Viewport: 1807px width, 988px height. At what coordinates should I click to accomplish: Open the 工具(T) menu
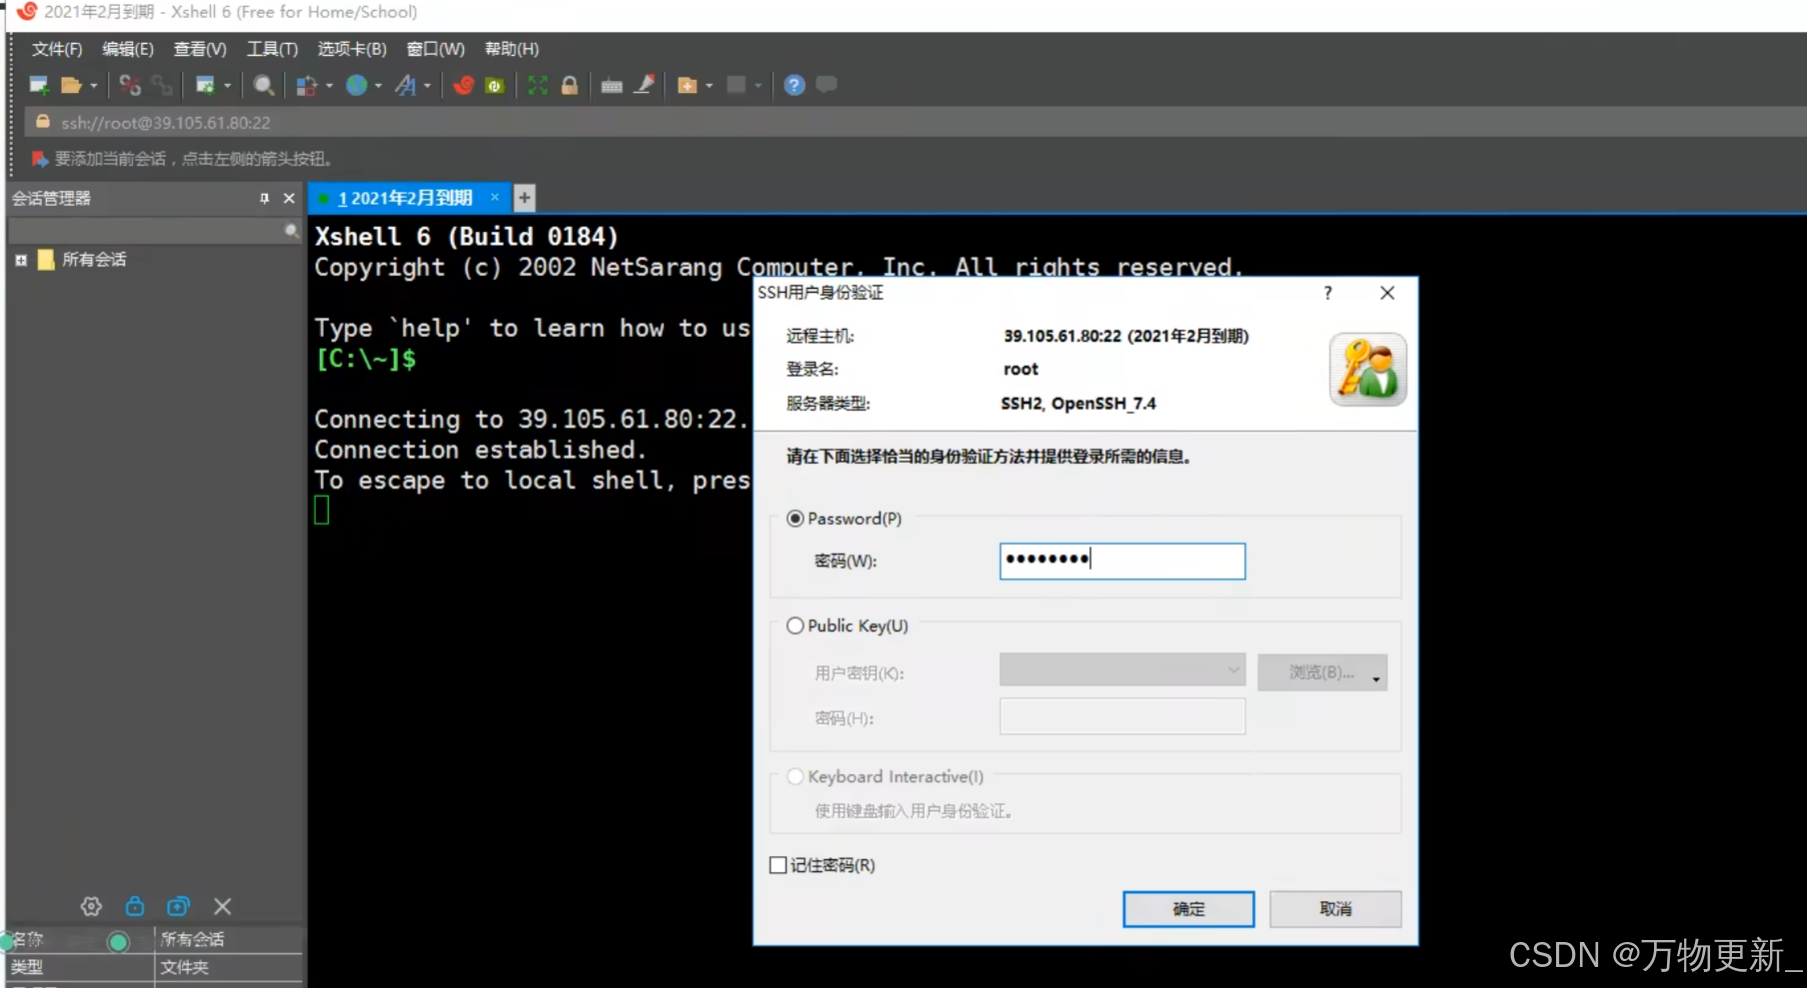272,49
